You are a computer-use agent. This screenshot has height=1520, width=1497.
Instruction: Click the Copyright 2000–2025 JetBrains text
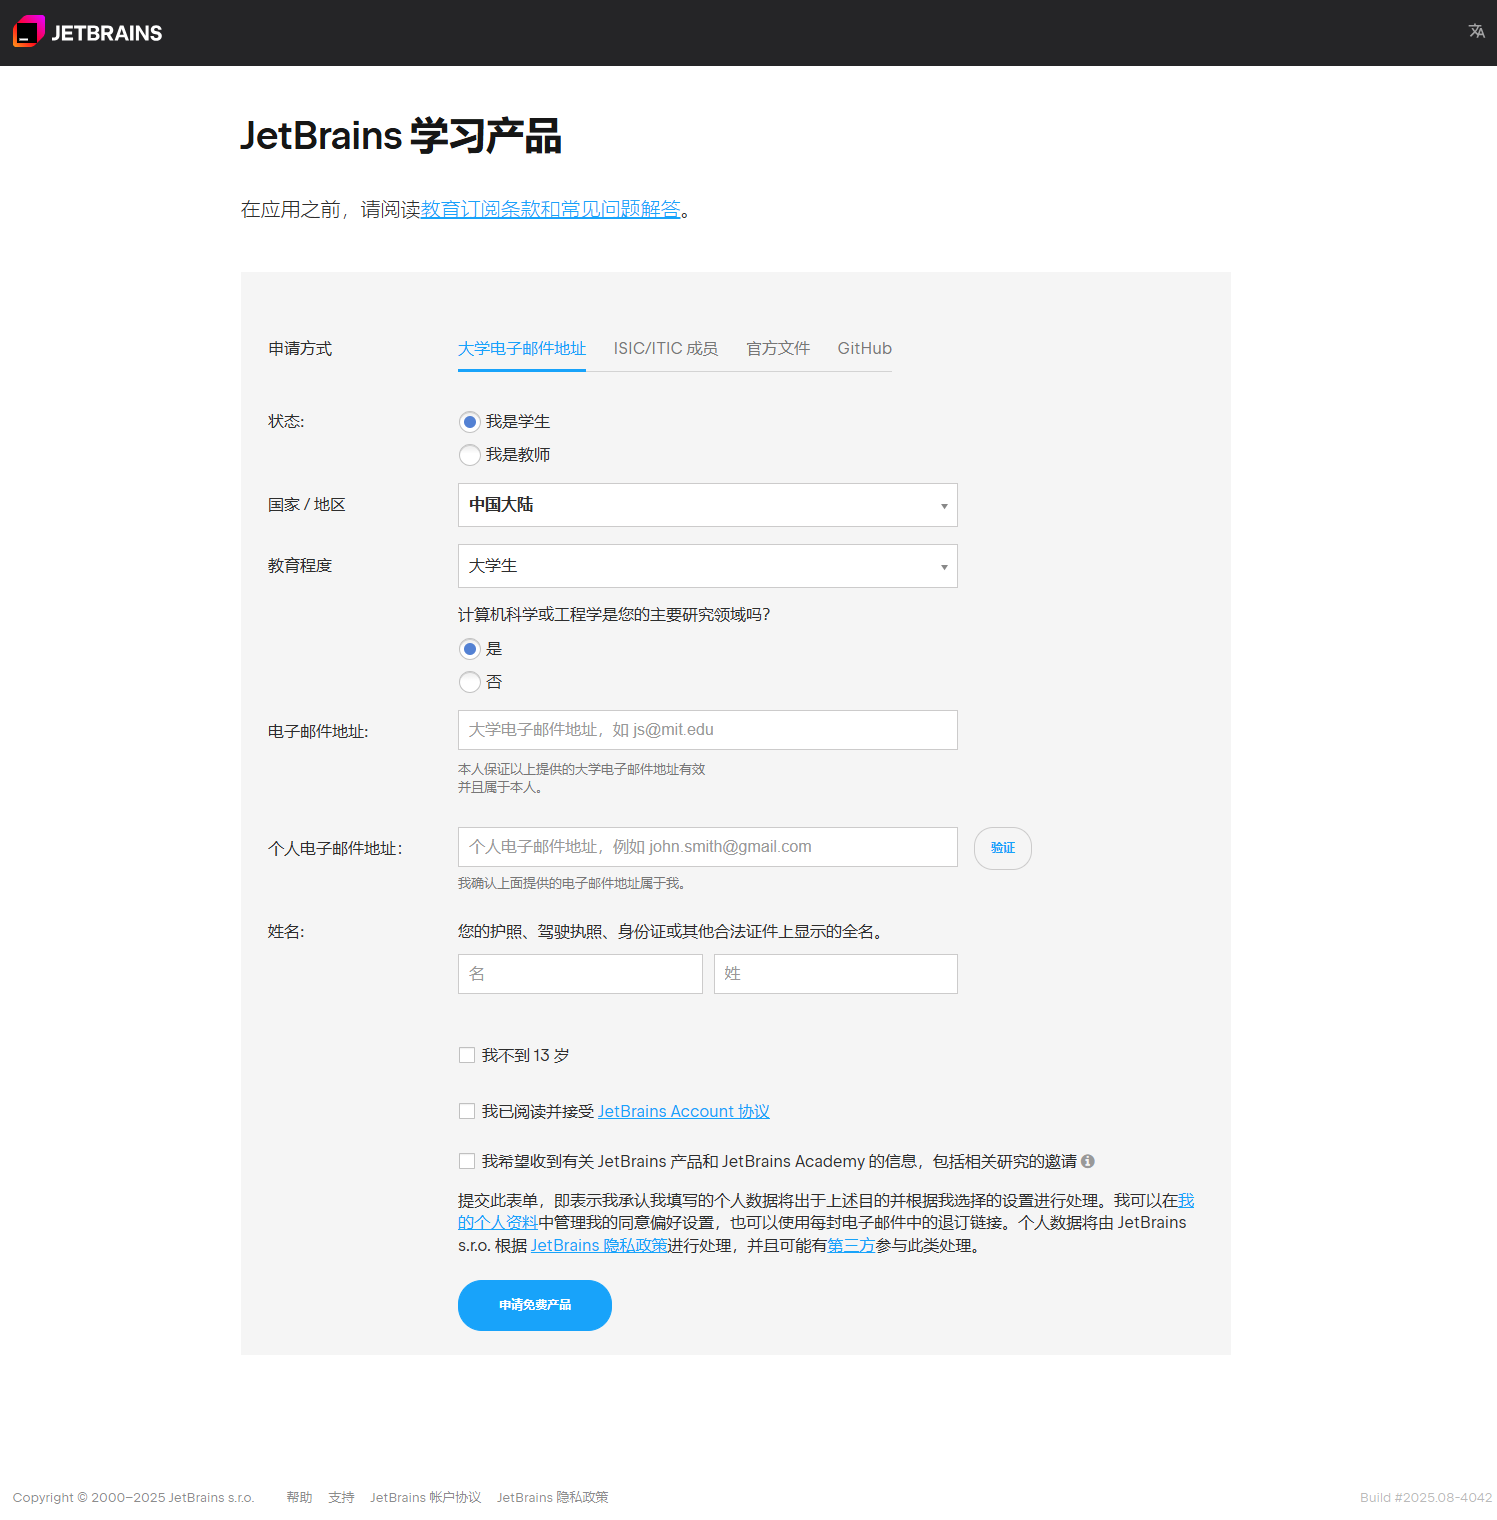click(x=133, y=1497)
